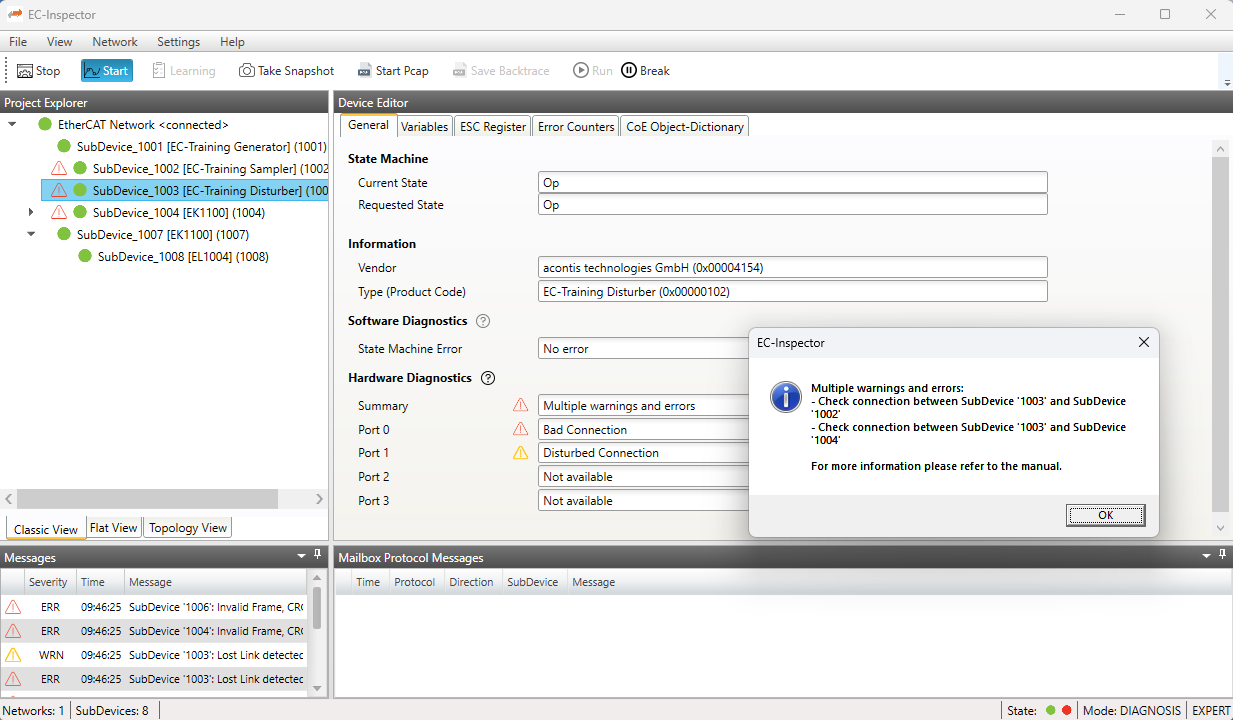Click the EtherCAT Network green status icon
This screenshot has width=1233, height=720.
coord(44,125)
